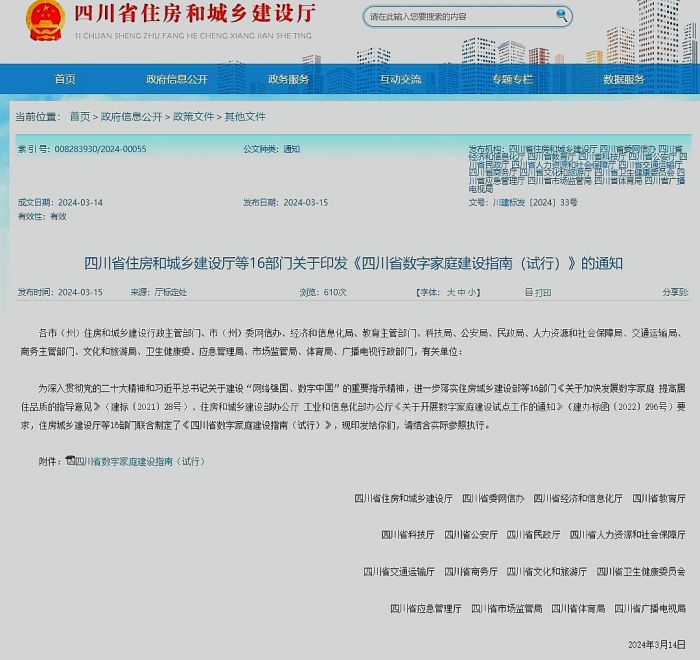Click signature 四川省卫生健康委员会

641,572
